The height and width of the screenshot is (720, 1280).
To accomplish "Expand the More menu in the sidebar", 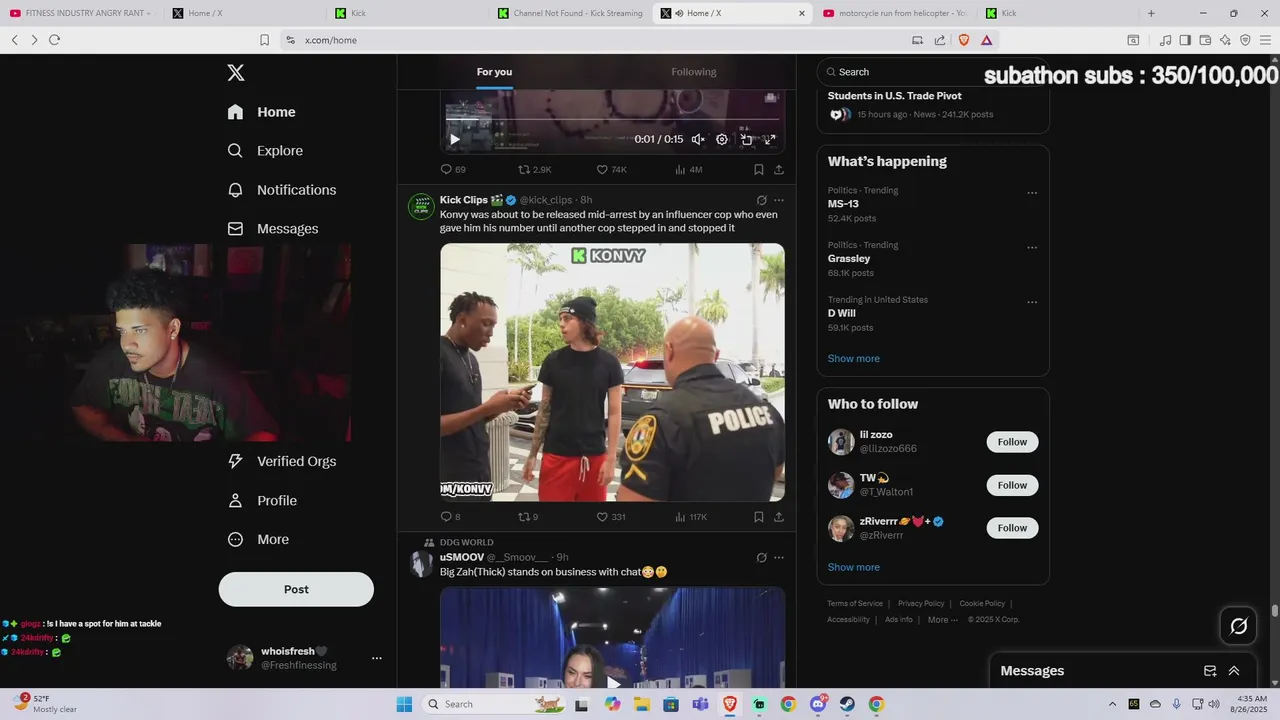I will [258, 539].
